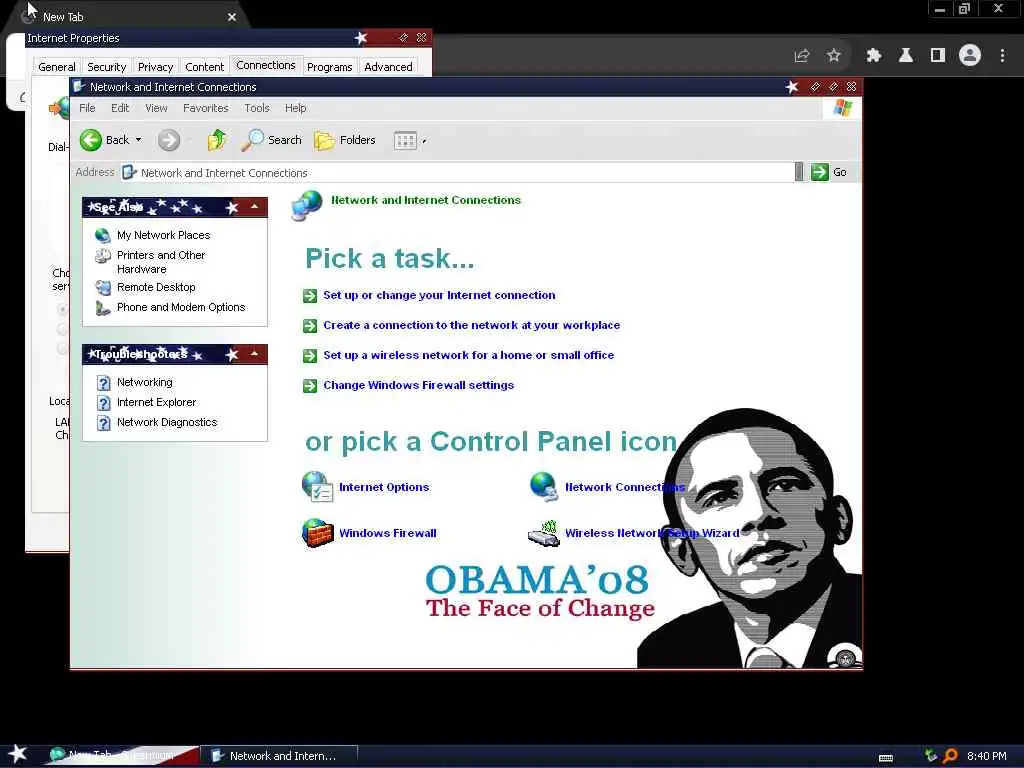Screen dimensions: 1024x768
Task: Click the Views grid icon in toolbar
Action: click(405, 140)
